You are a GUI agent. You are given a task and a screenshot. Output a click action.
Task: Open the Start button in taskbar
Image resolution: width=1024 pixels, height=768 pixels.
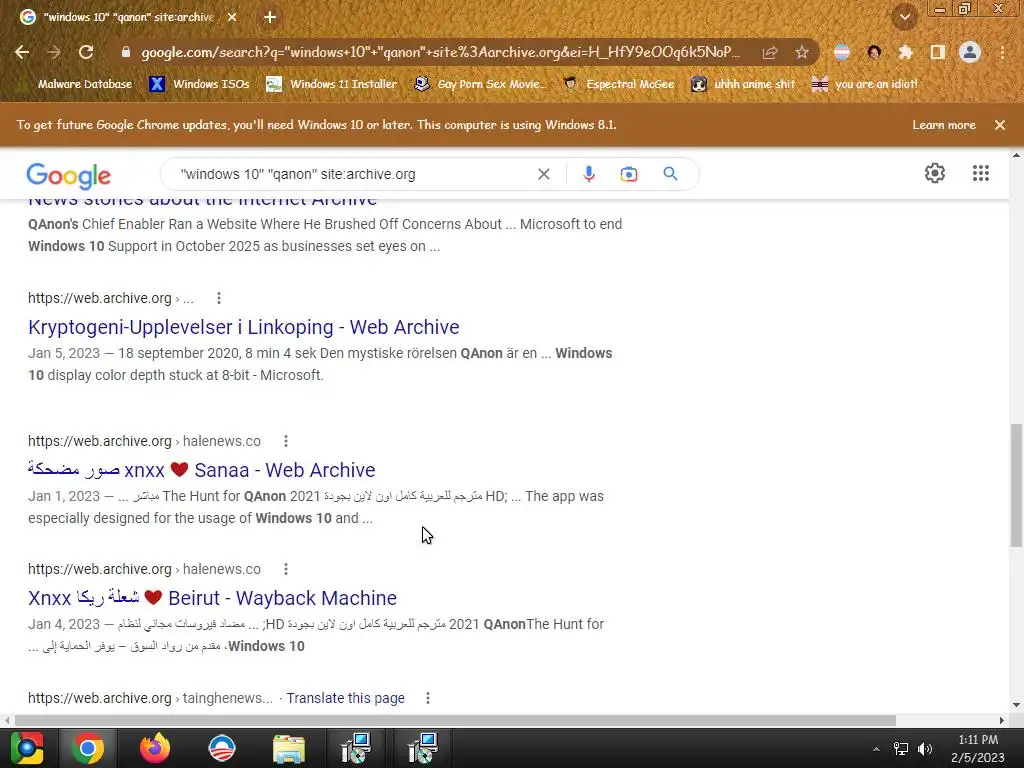(27, 748)
